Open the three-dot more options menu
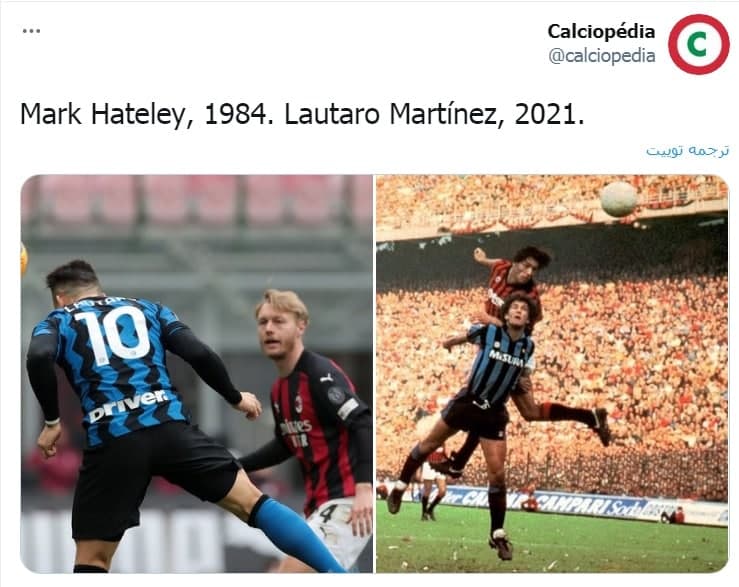739x587 pixels. tap(31, 31)
